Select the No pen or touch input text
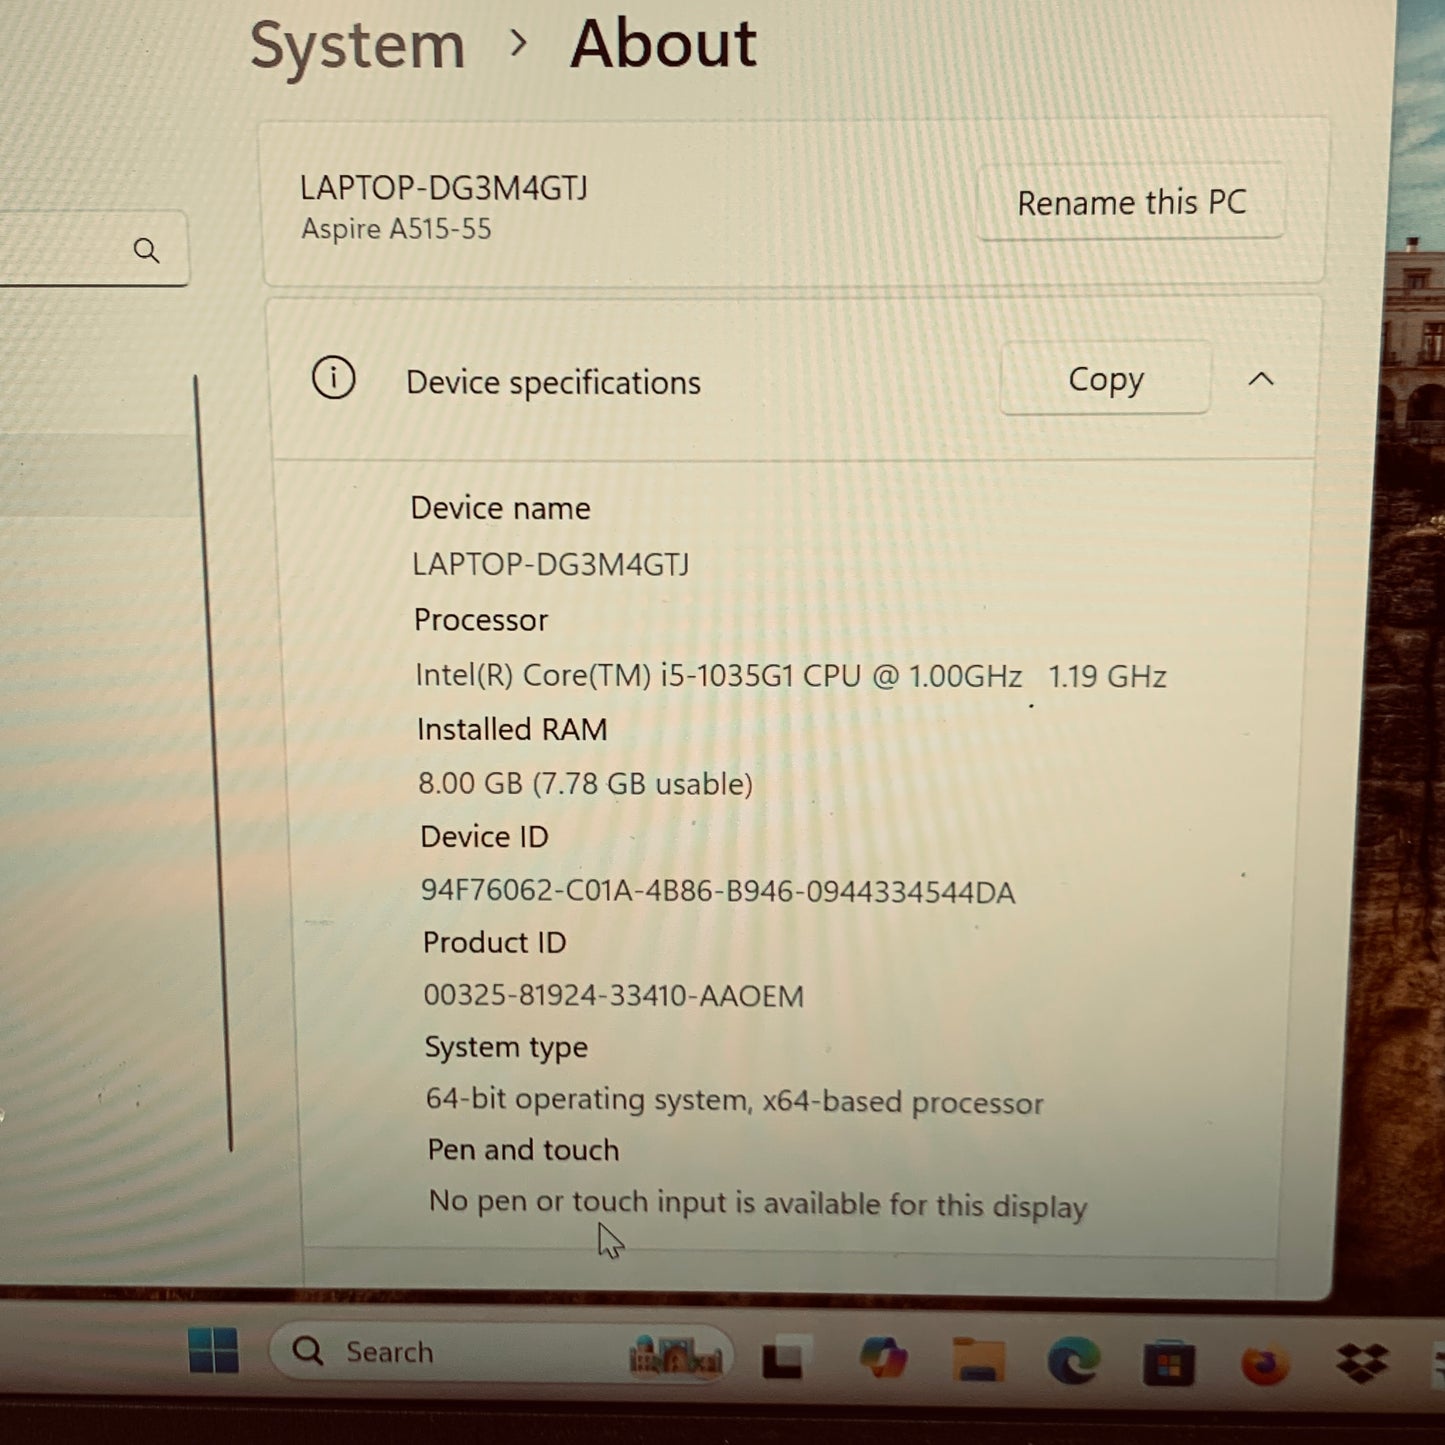 [x=758, y=1203]
